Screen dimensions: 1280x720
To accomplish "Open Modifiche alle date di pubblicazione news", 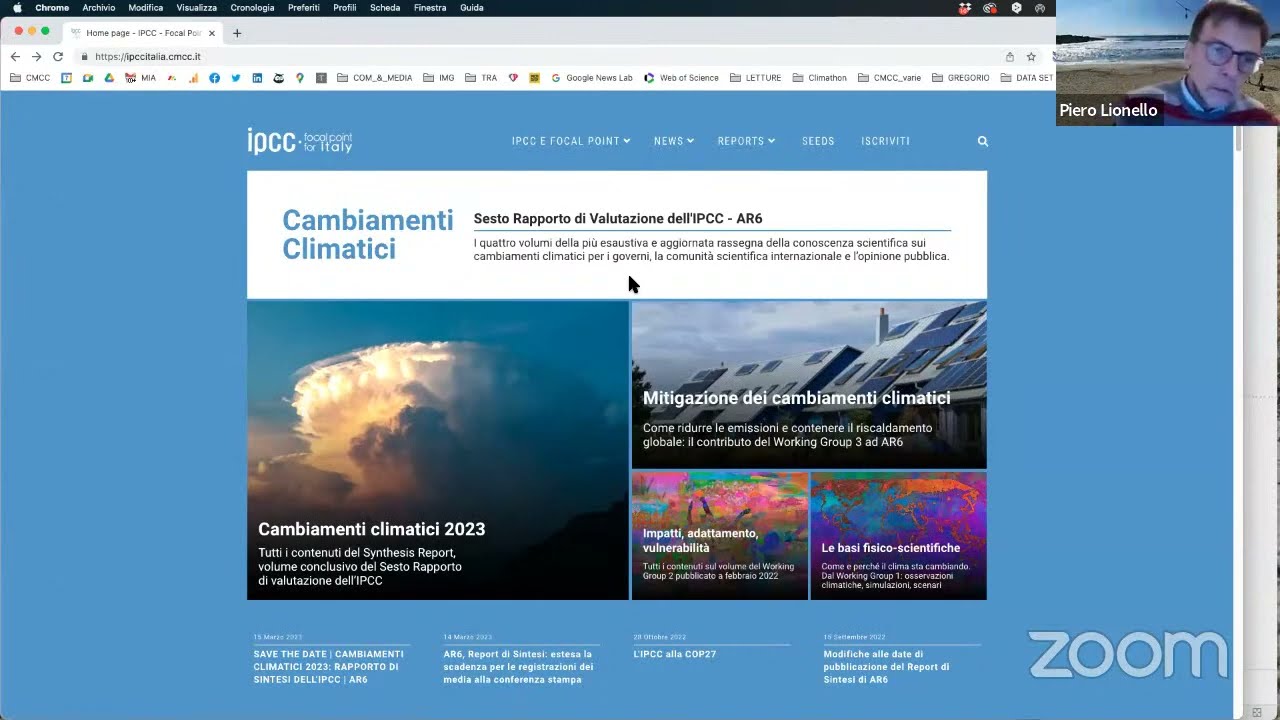I will point(886,666).
